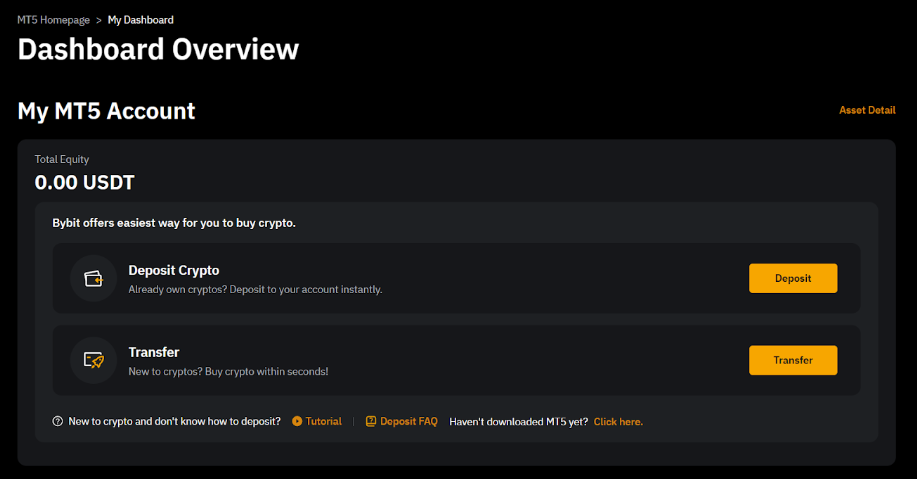Viewport: 917px width, 479px height.
Task: Click the 0.00 USDT equity value
Action: (x=84, y=183)
